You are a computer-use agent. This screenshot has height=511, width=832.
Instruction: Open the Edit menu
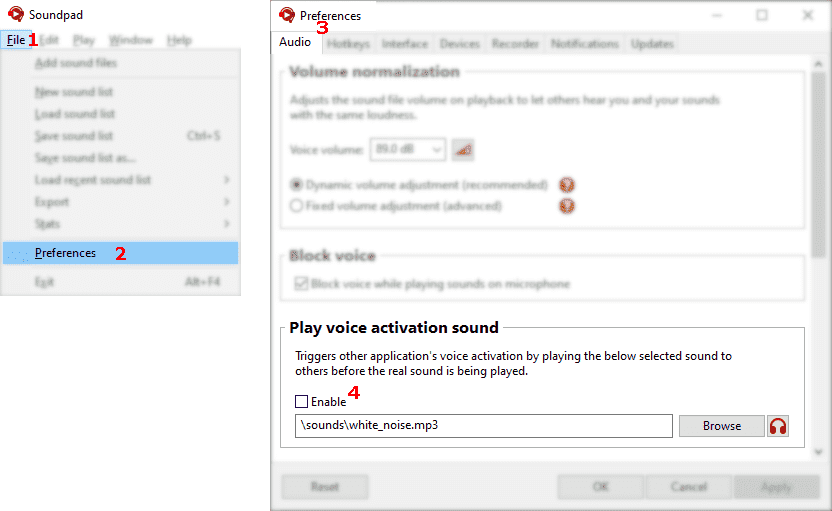coord(49,40)
